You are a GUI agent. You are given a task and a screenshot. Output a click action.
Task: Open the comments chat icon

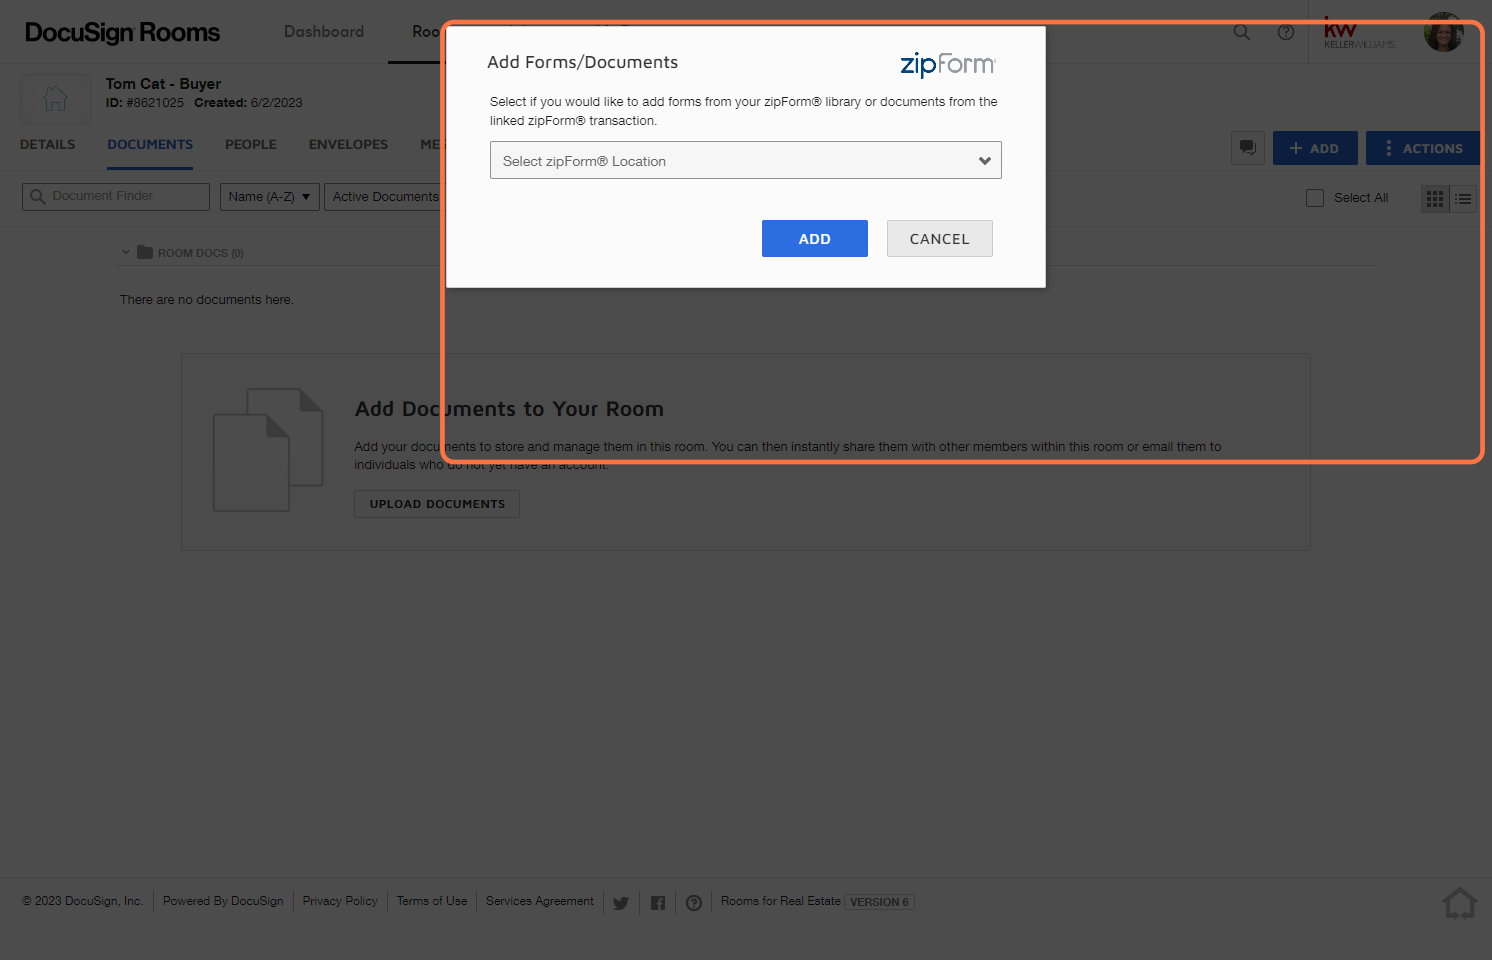pyautogui.click(x=1248, y=148)
